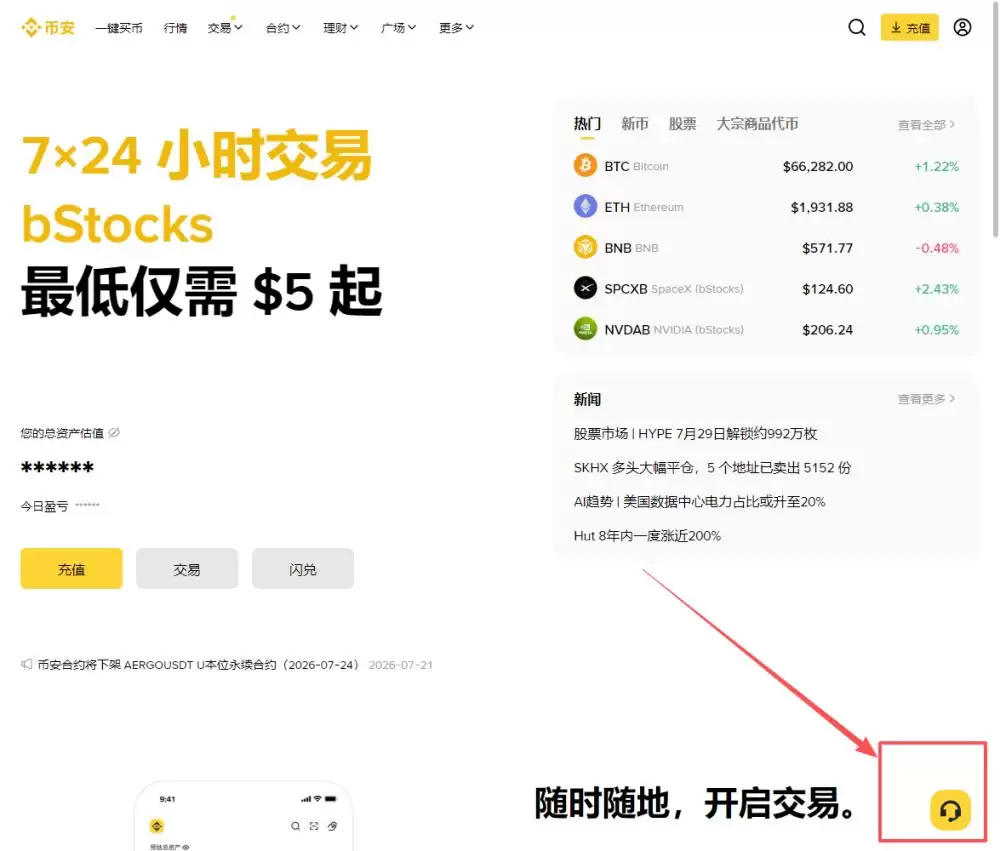Click the ETH price $1,931.88
The height and width of the screenshot is (851, 1000).
tap(821, 207)
